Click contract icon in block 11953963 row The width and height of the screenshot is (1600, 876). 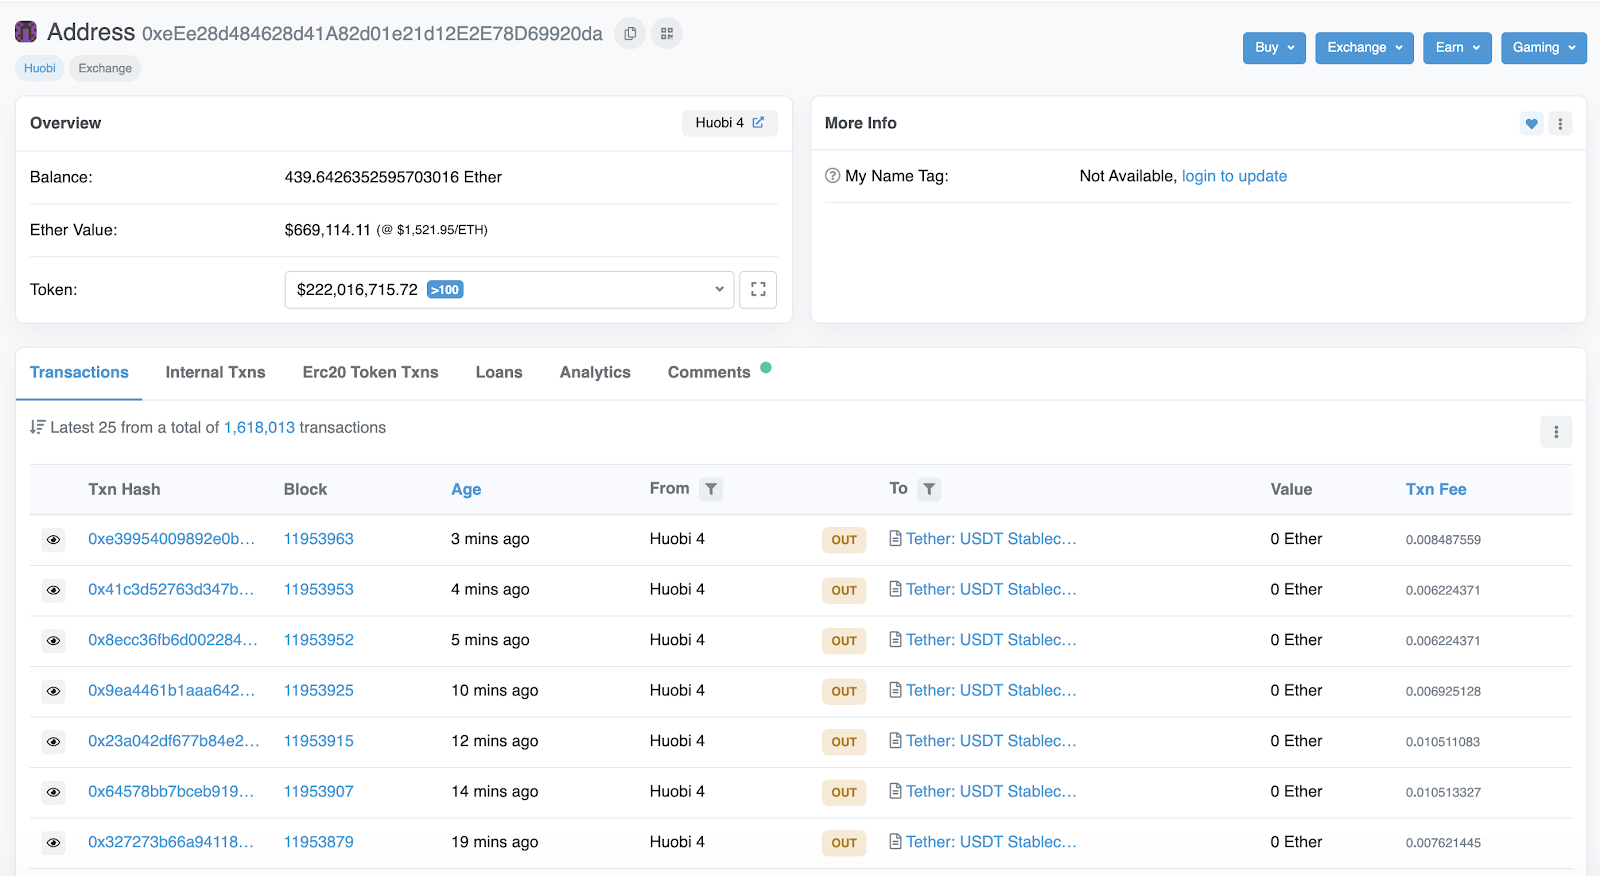pos(896,538)
